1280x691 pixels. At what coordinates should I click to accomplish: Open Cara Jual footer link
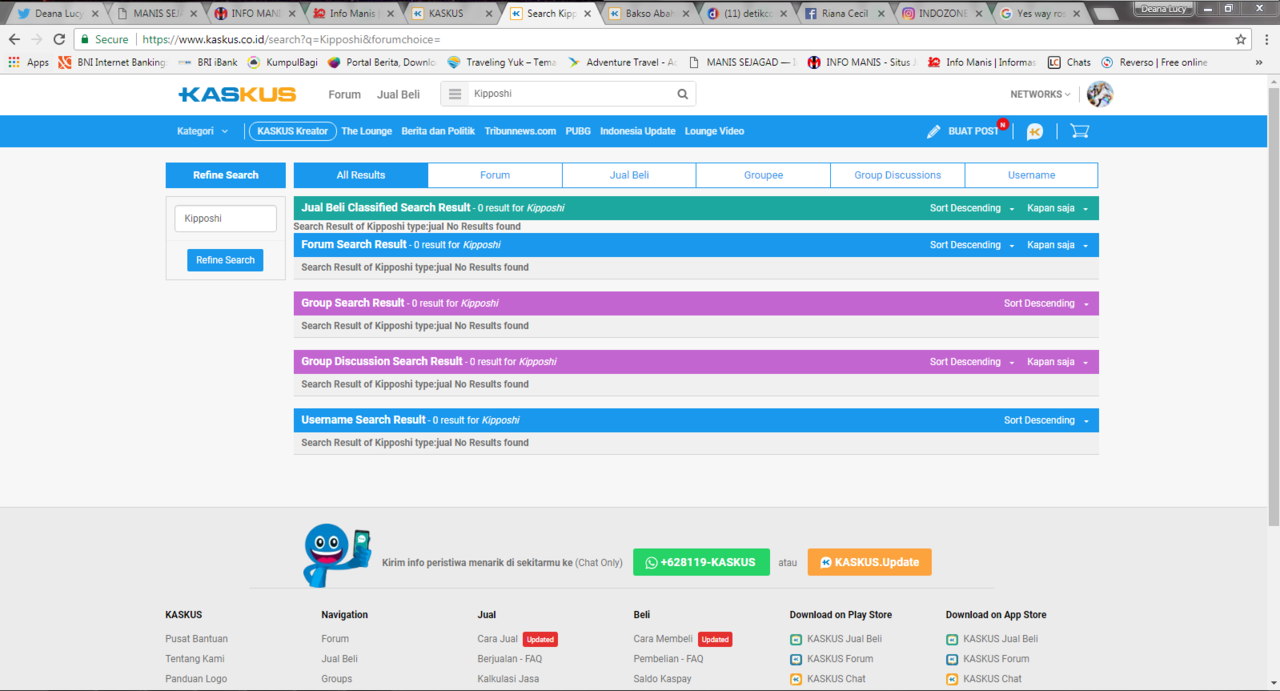coord(498,639)
